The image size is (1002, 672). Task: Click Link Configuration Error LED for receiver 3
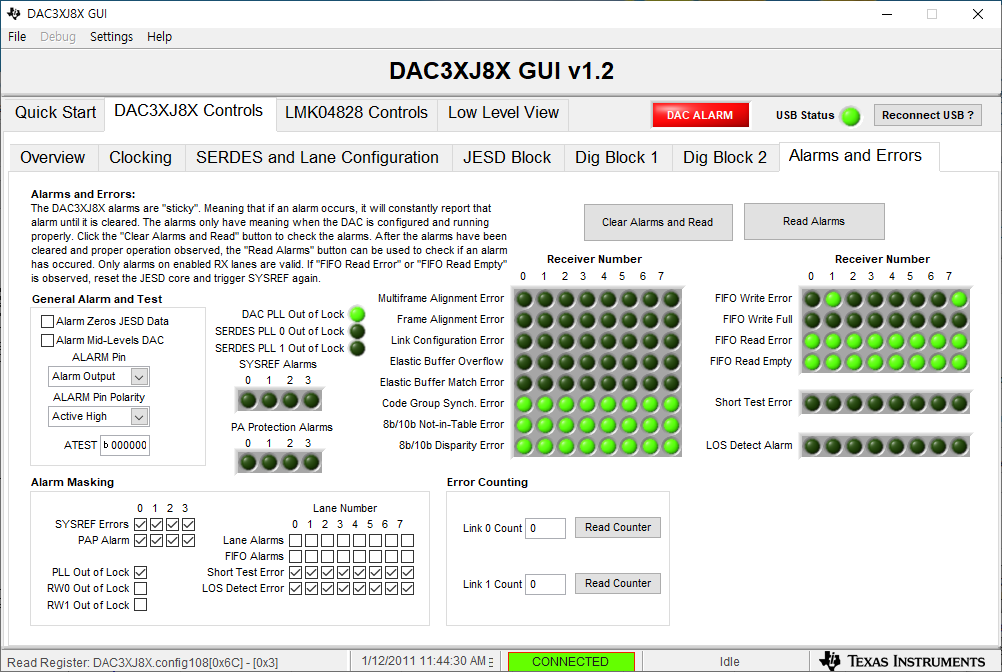click(x=587, y=341)
